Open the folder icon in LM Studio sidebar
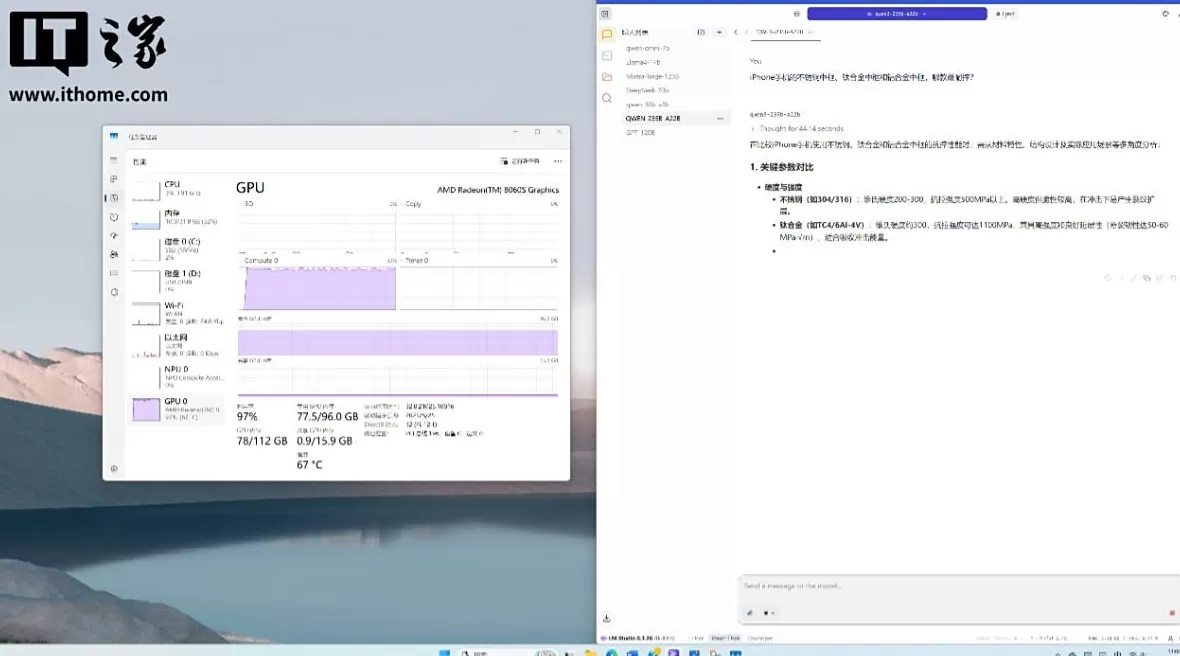This screenshot has width=1180, height=656. (607, 77)
